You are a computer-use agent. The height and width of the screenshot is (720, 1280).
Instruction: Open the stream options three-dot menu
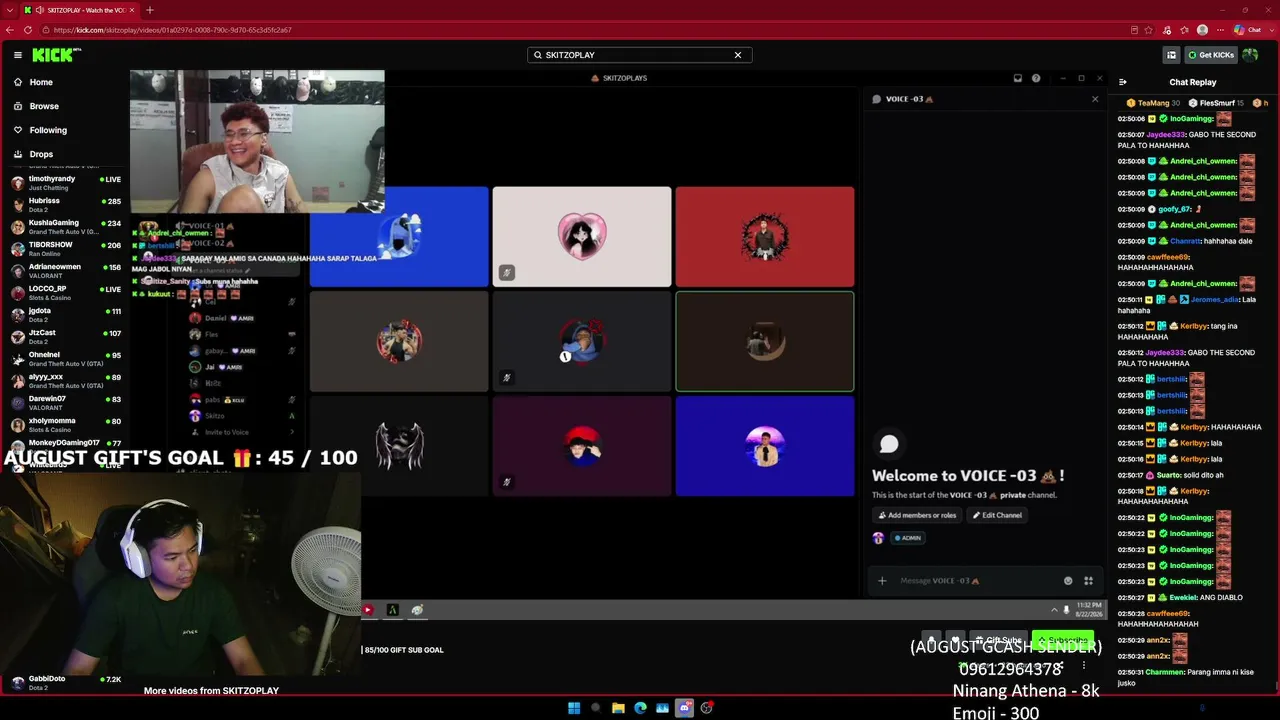click(1084, 665)
